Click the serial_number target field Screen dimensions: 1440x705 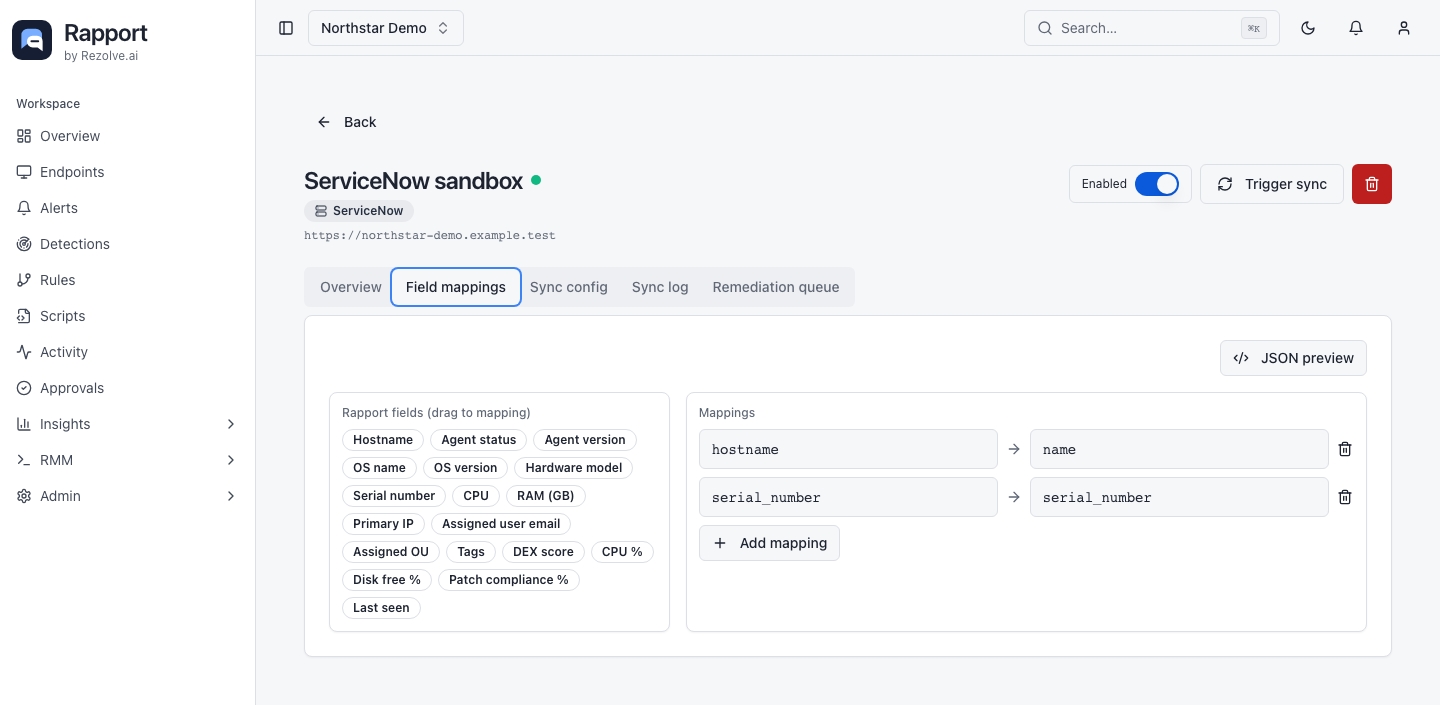[x=1179, y=497]
